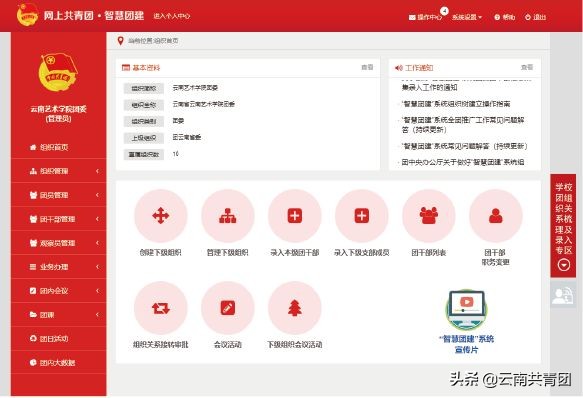The height and width of the screenshot is (398, 583).
Task: Open notice '智慧团建'系统常见问题解答（持续更新）
Action: (x=464, y=146)
